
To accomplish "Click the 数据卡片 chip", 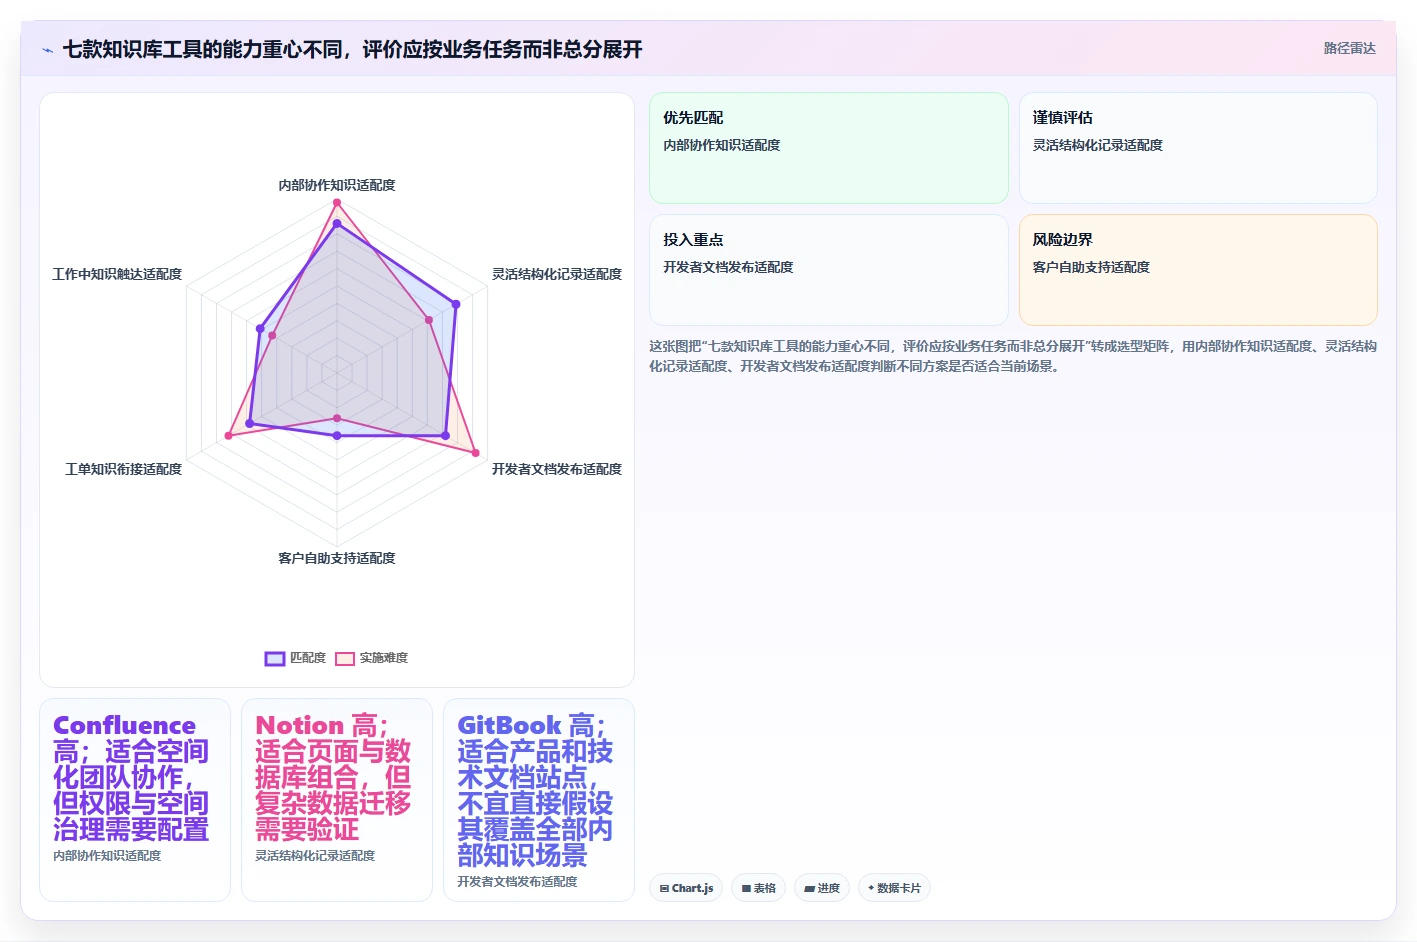I will coord(894,888).
